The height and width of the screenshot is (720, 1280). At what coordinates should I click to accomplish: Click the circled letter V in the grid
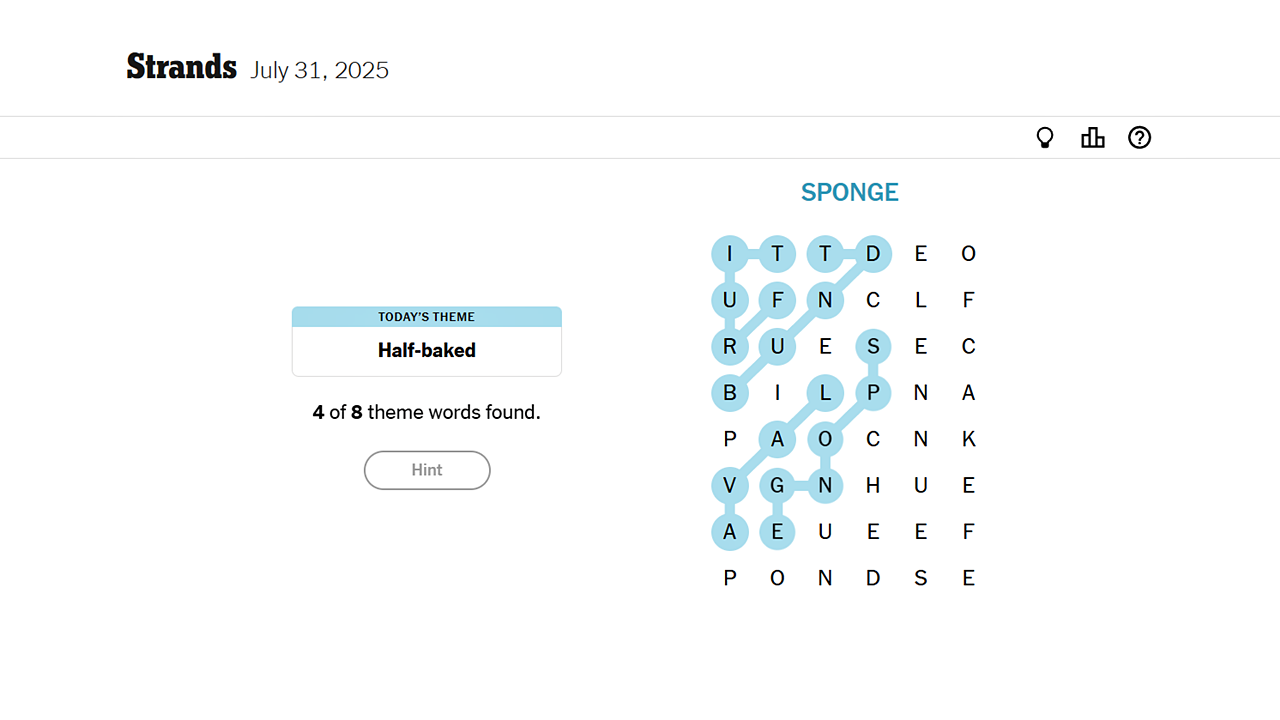730,485
